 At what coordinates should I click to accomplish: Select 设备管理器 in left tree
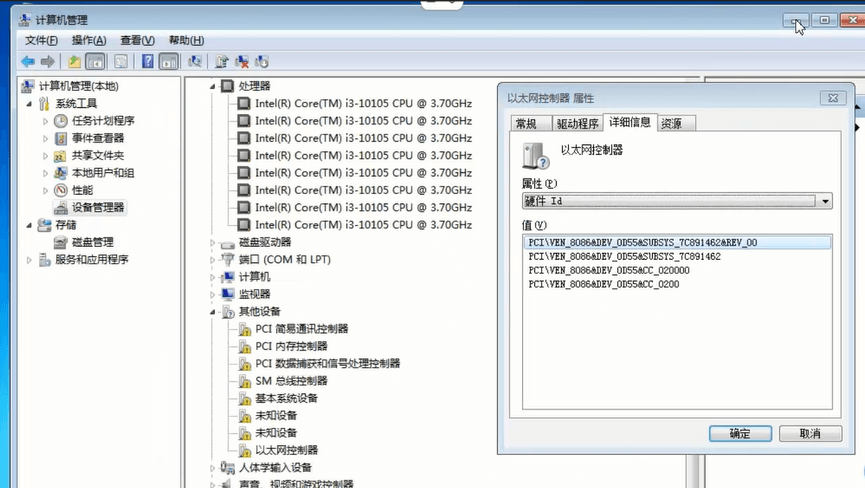point(98,207)
